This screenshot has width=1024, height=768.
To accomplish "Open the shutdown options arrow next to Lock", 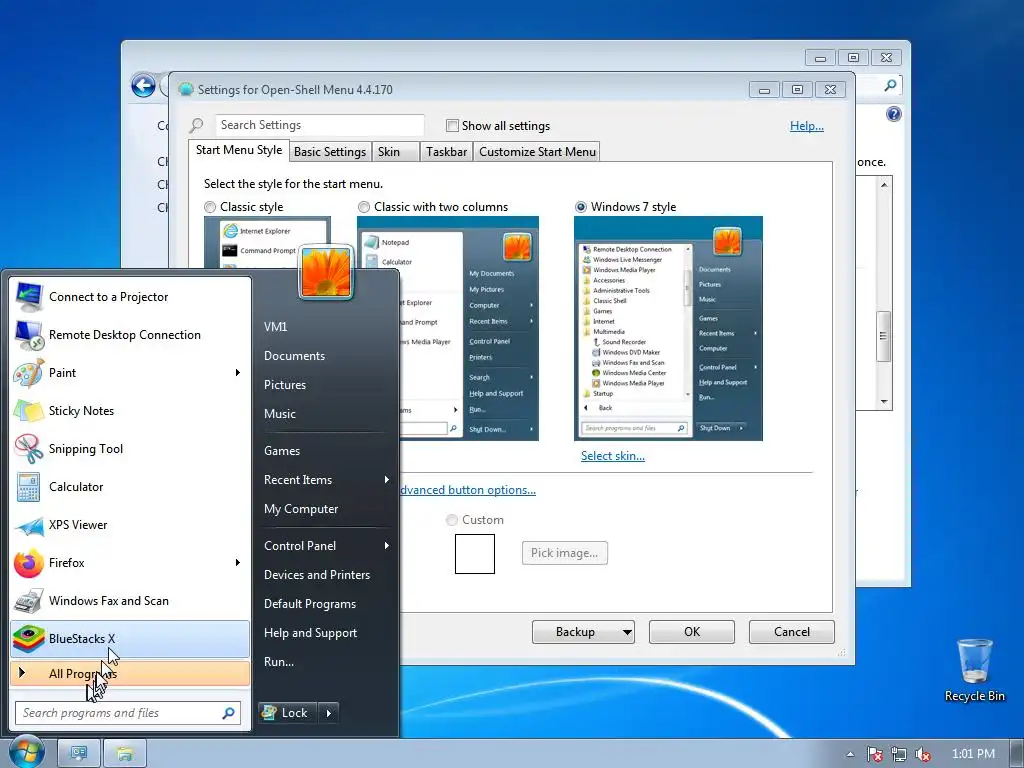I will pos(328,713).
